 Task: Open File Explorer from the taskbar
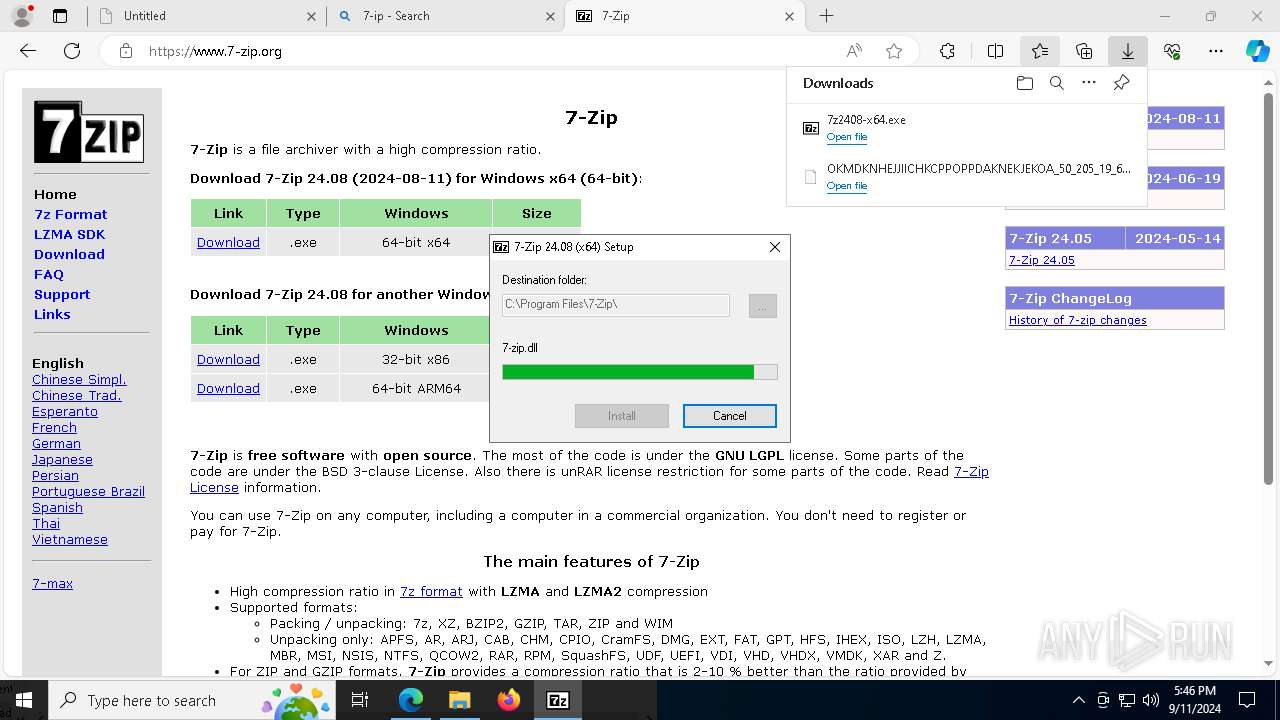pos(459,700)
